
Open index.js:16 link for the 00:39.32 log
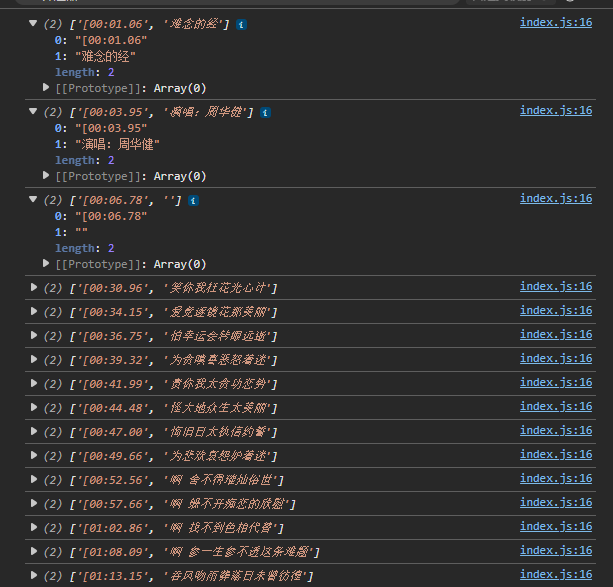[556, 359]
